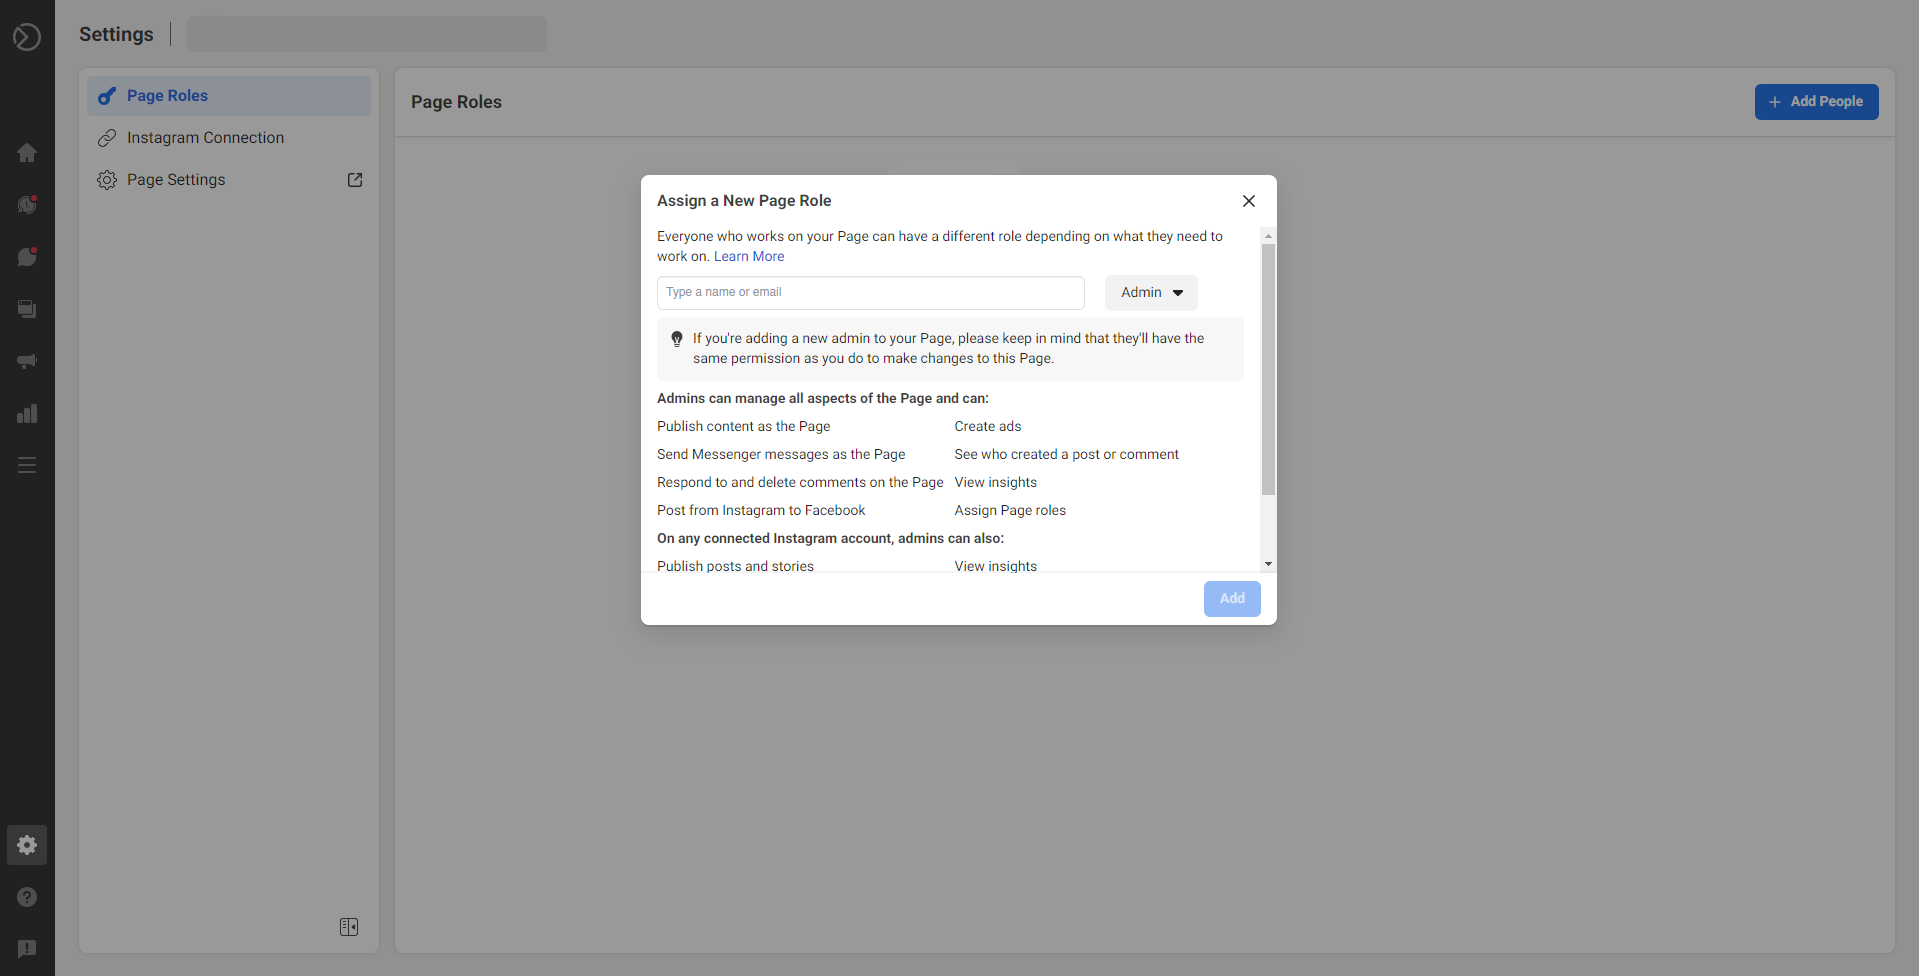Open the inbox chat bubble icon
The width and height of the screenshot is (1919, 976).
(27, 257)
